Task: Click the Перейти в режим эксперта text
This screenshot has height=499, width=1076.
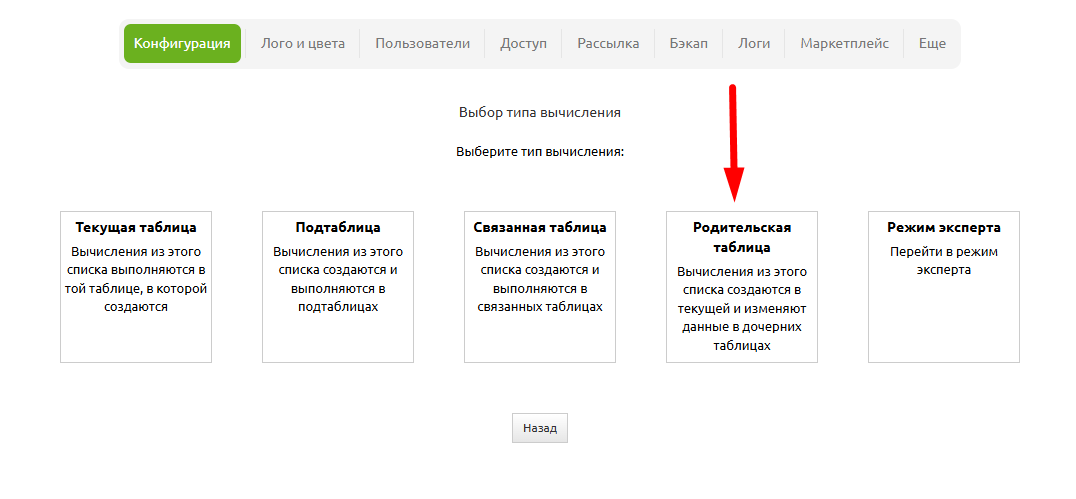Action: point(944,261)
